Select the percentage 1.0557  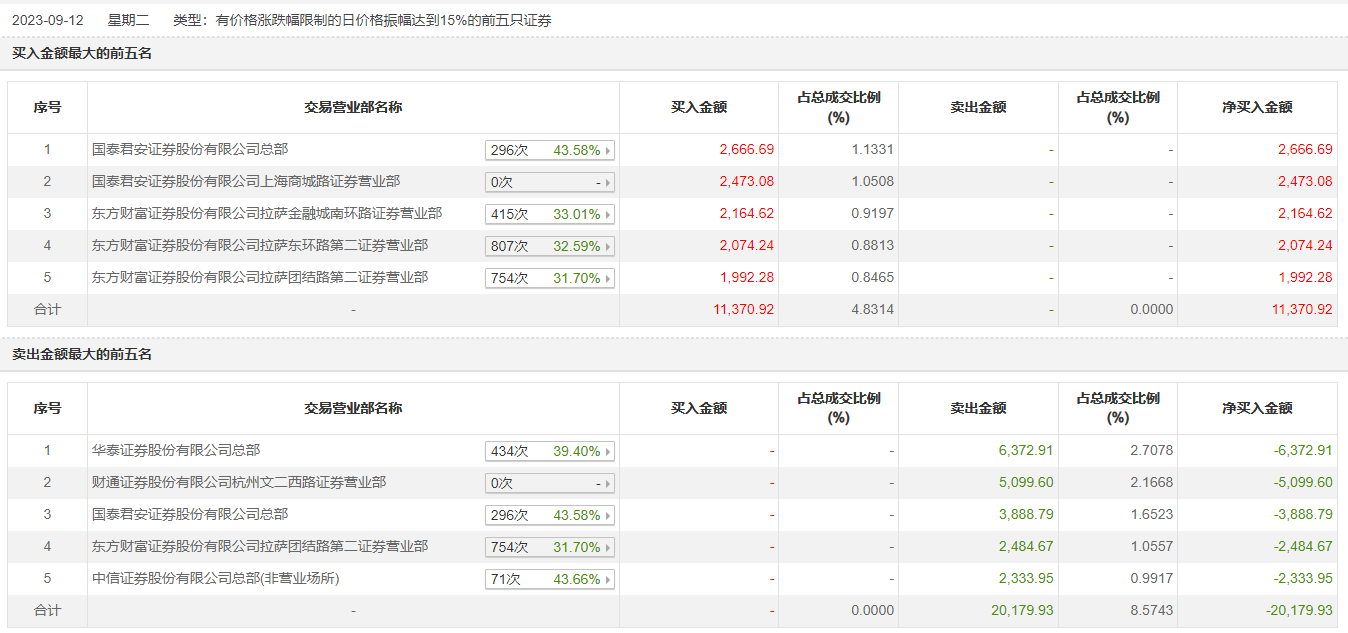[1152, 547]
